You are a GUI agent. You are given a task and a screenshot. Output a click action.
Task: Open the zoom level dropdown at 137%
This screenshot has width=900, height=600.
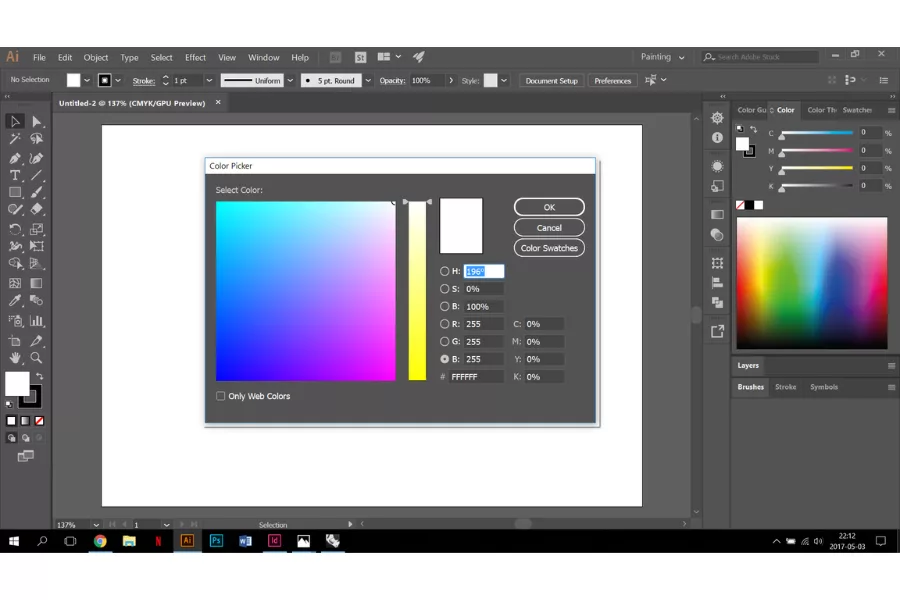point(96,525)
